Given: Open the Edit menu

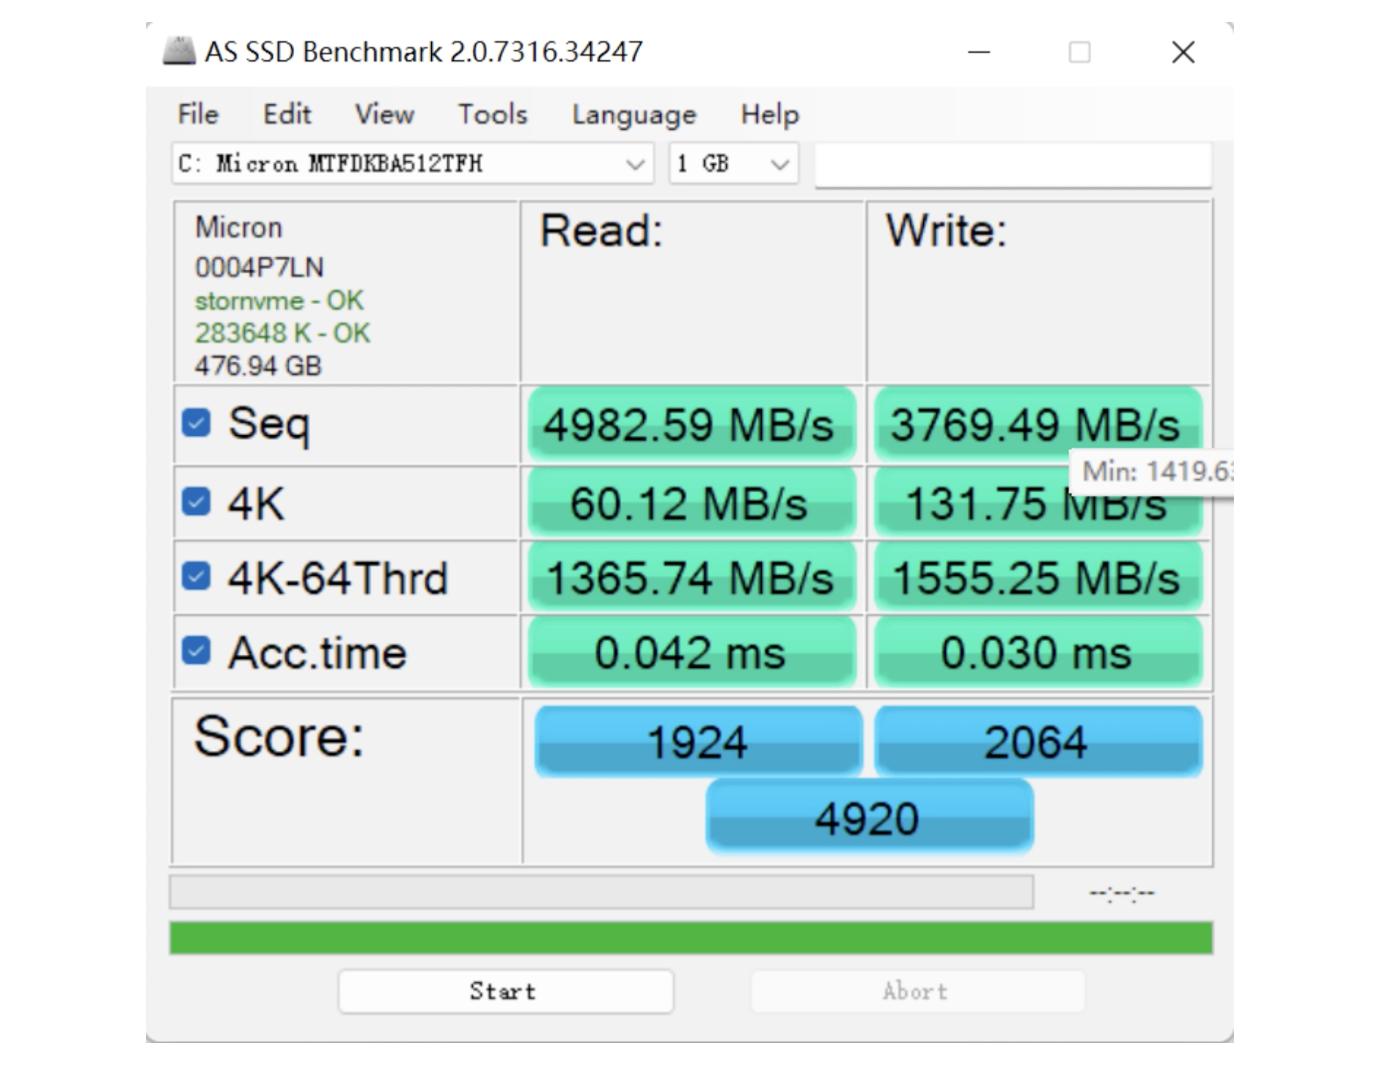Looking at the screenshot, I should (287, 114).
